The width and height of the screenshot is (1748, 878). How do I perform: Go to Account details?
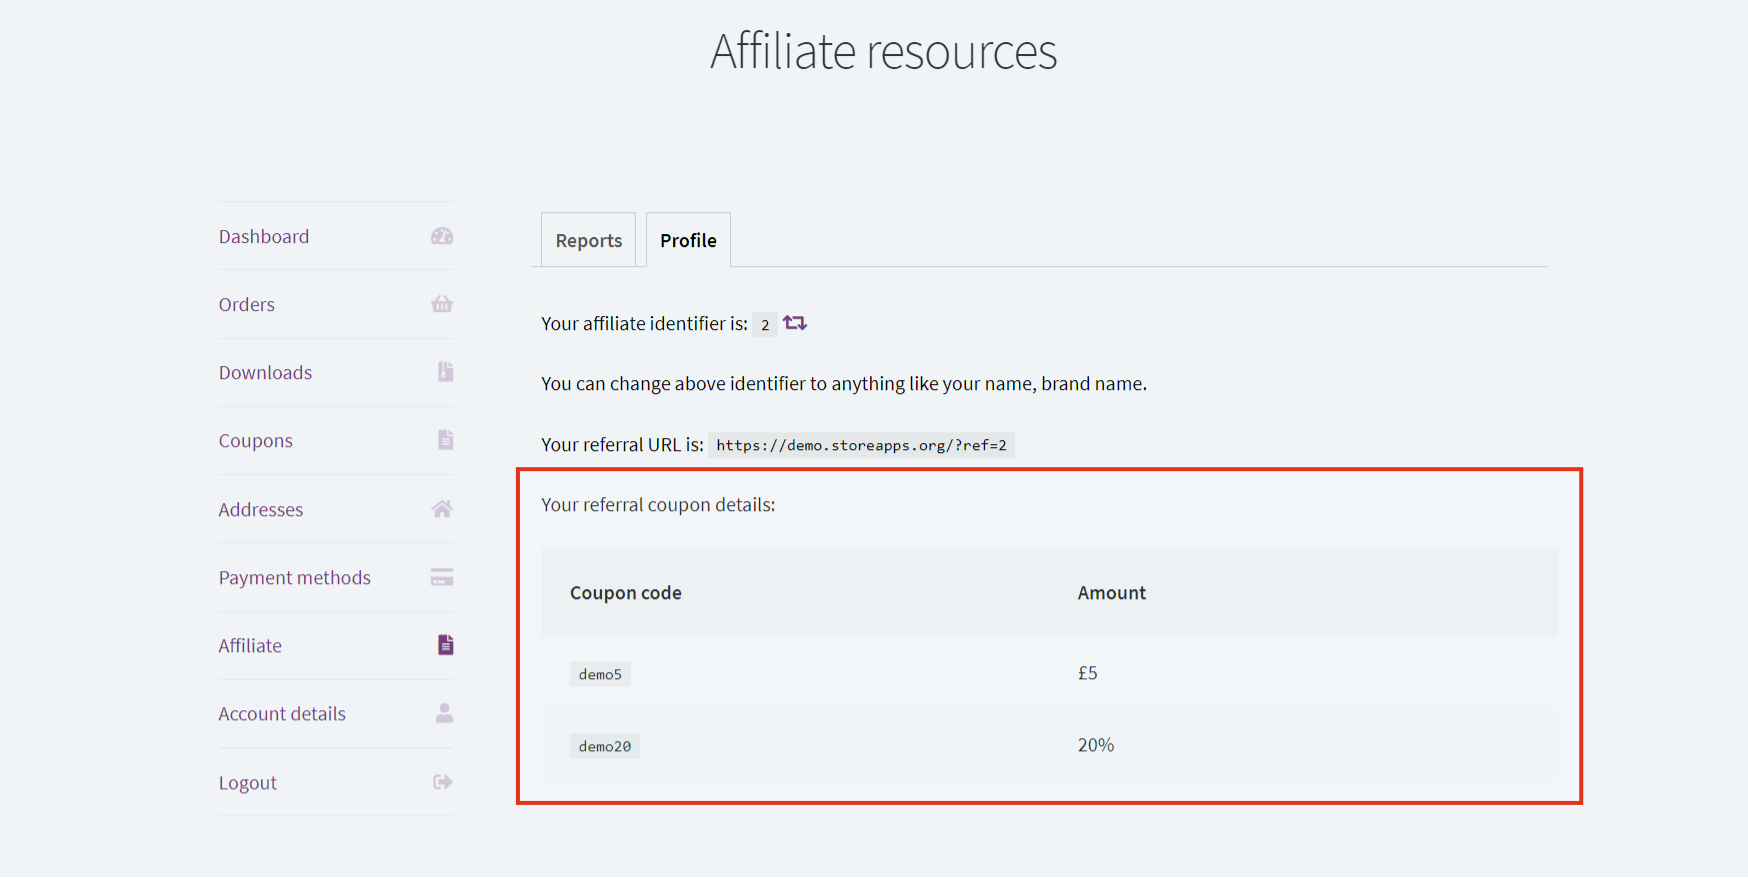click(x=282, y=714)
